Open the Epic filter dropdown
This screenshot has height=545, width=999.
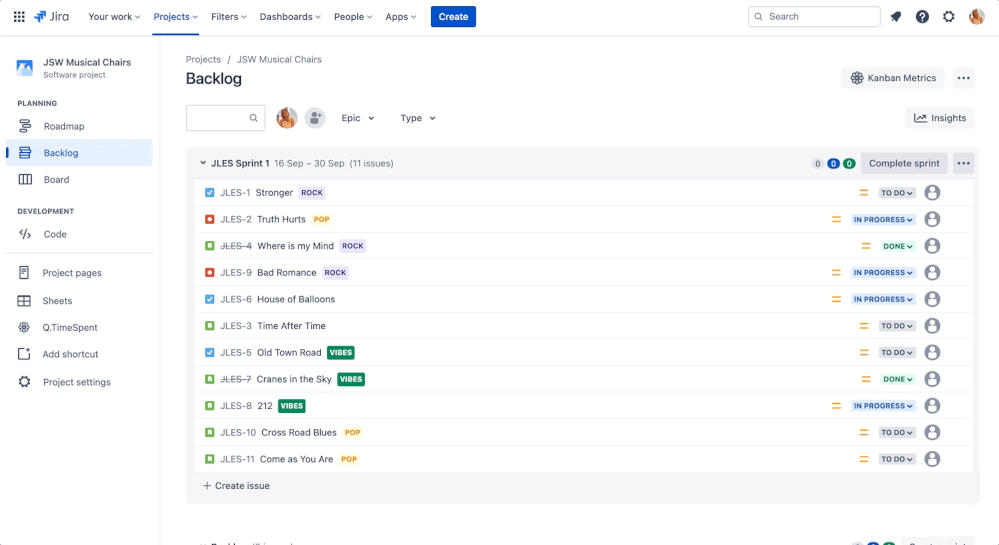click(357, 118)
